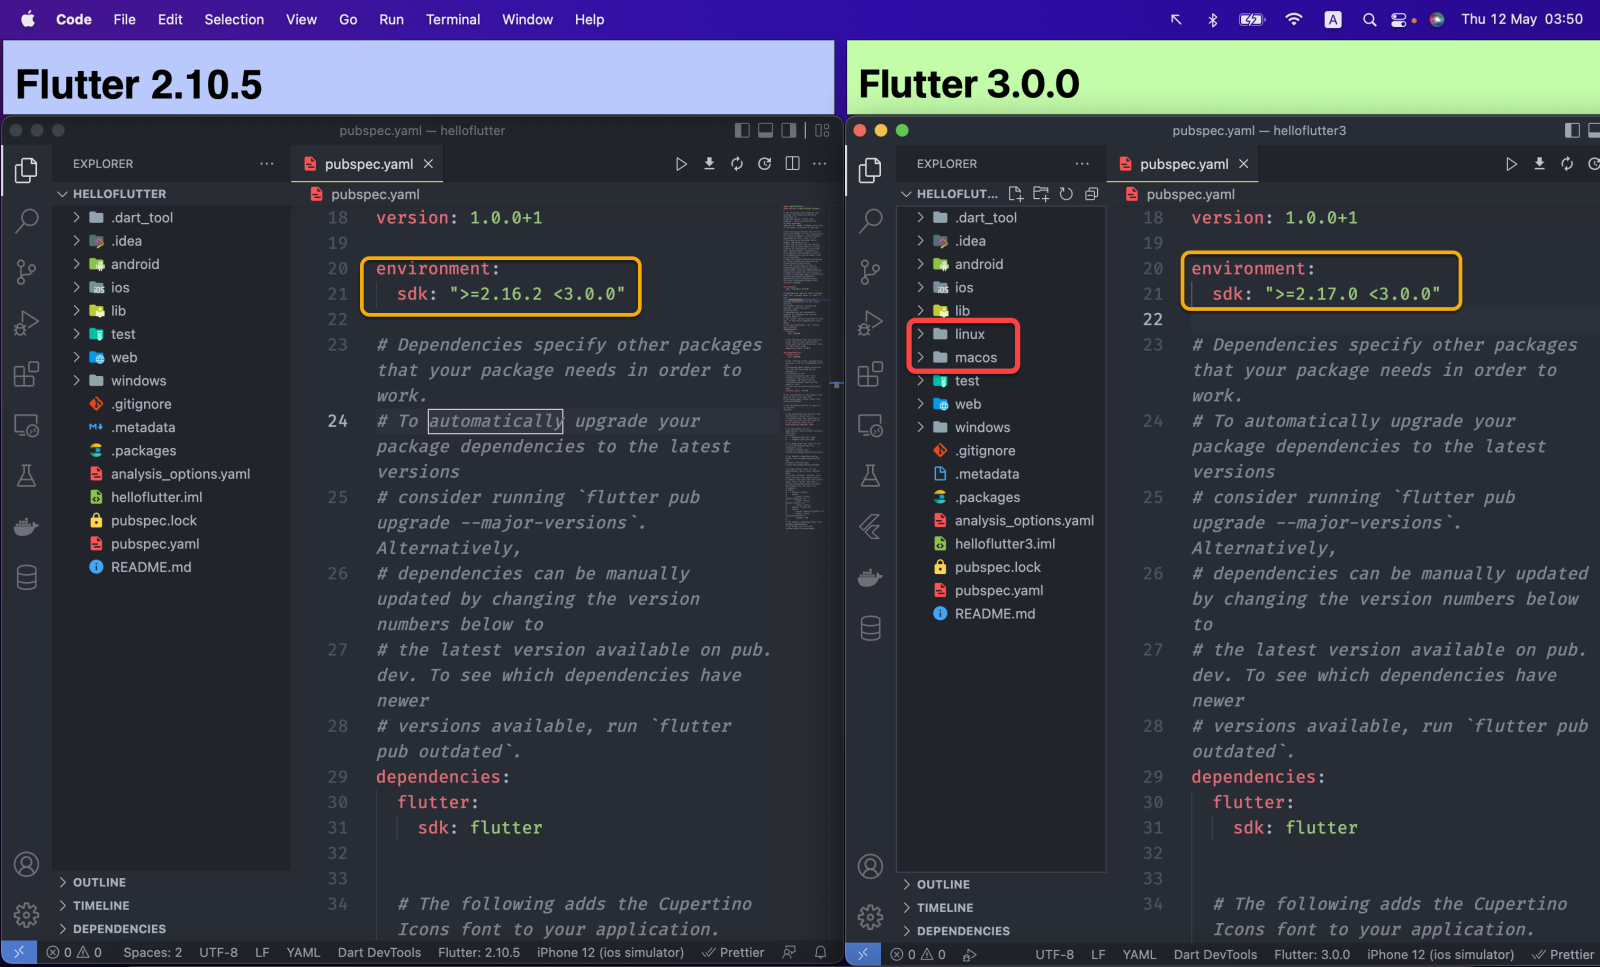
Task: Open Explorer view in left window activity bar
Action: 27,171
